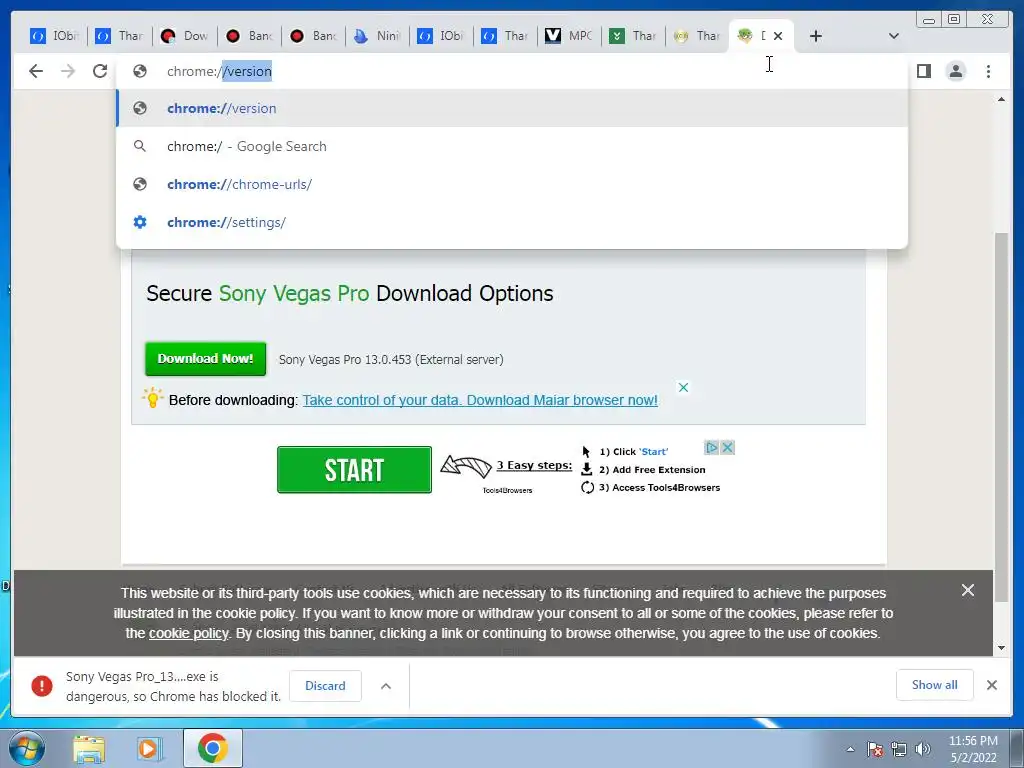Select the chrome://version suggestion
Viewport: 1024px width, 768px height.
[x=512, y=108]
